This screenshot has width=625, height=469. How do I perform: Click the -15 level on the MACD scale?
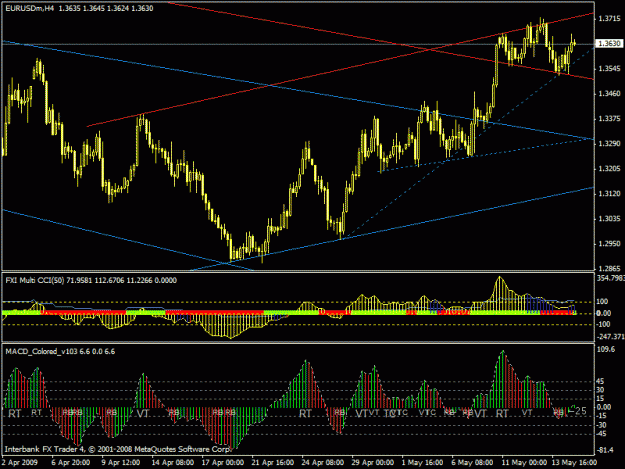602,416
